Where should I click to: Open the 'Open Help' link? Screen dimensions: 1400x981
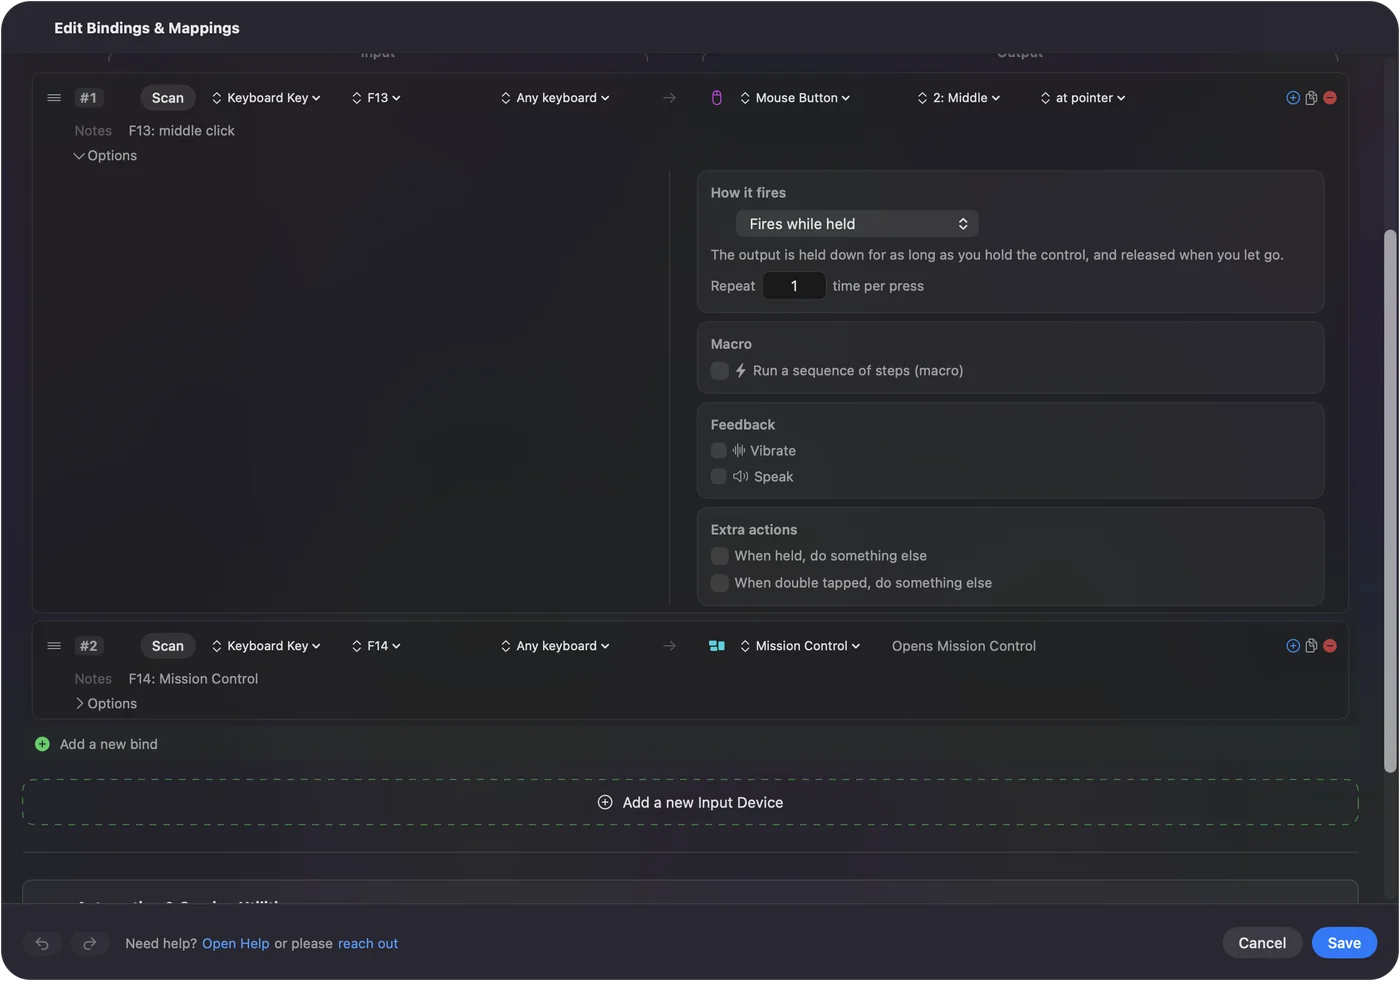(236, 944)
